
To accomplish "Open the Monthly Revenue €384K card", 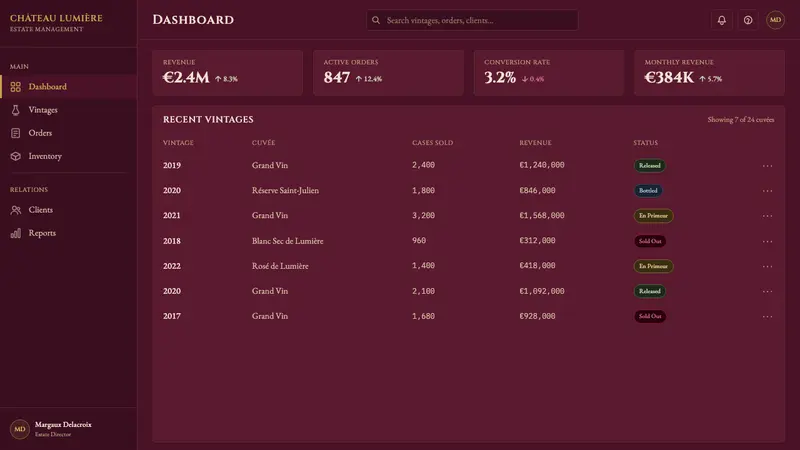I will click(x=709, y=72).
